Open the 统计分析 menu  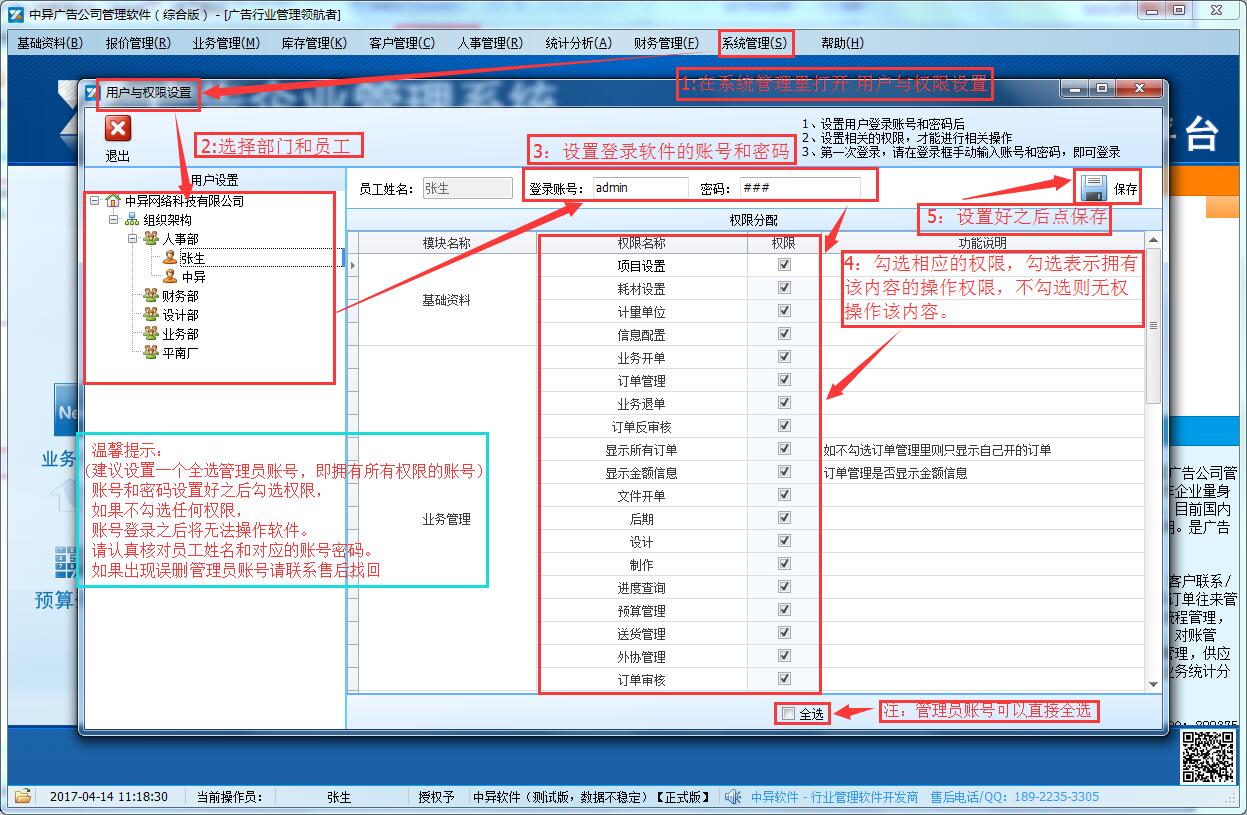pos(578,43)
